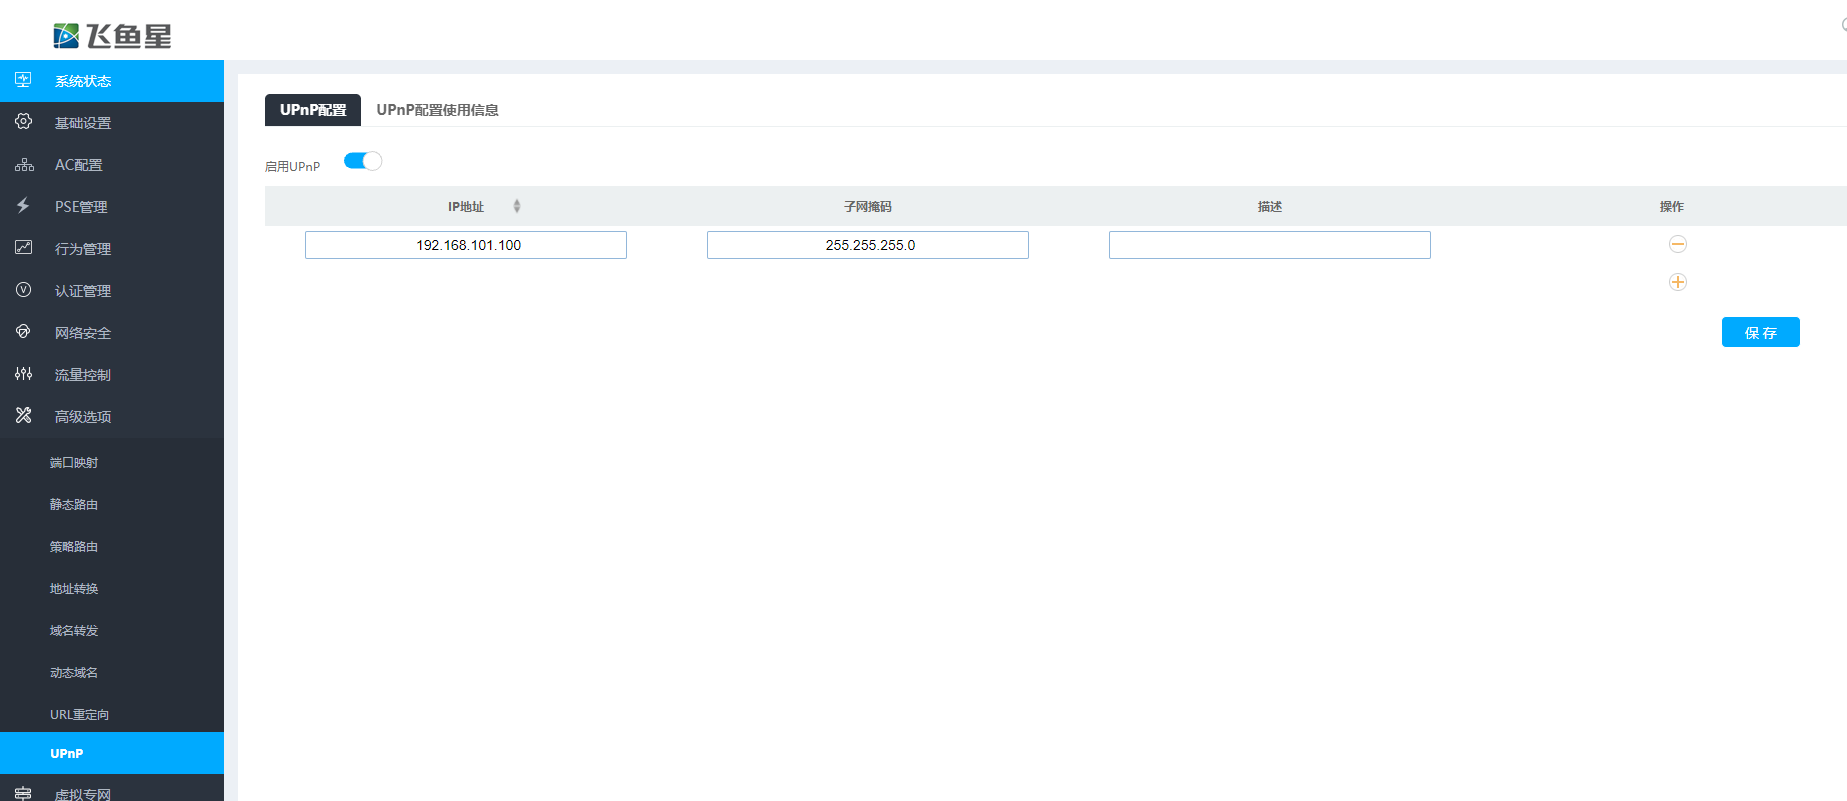
Task: Click the 网络安全 shield icon
Action: pyautogui.click(x=23, y=332)
